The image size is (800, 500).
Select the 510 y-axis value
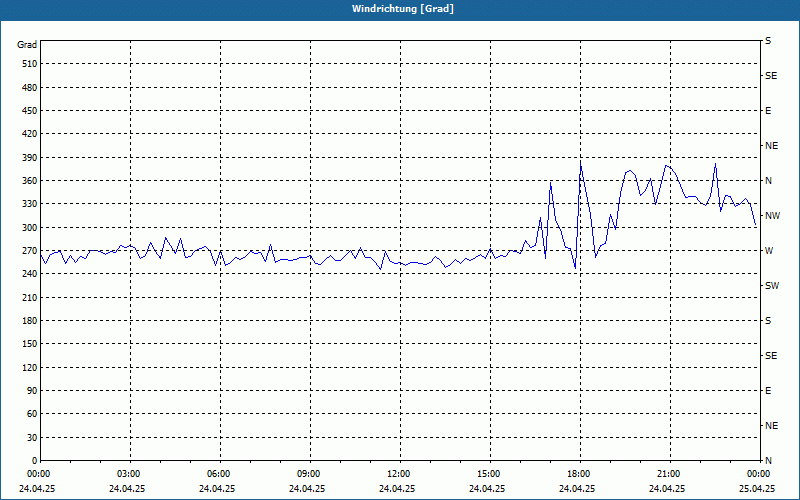[x=30, y=64]
